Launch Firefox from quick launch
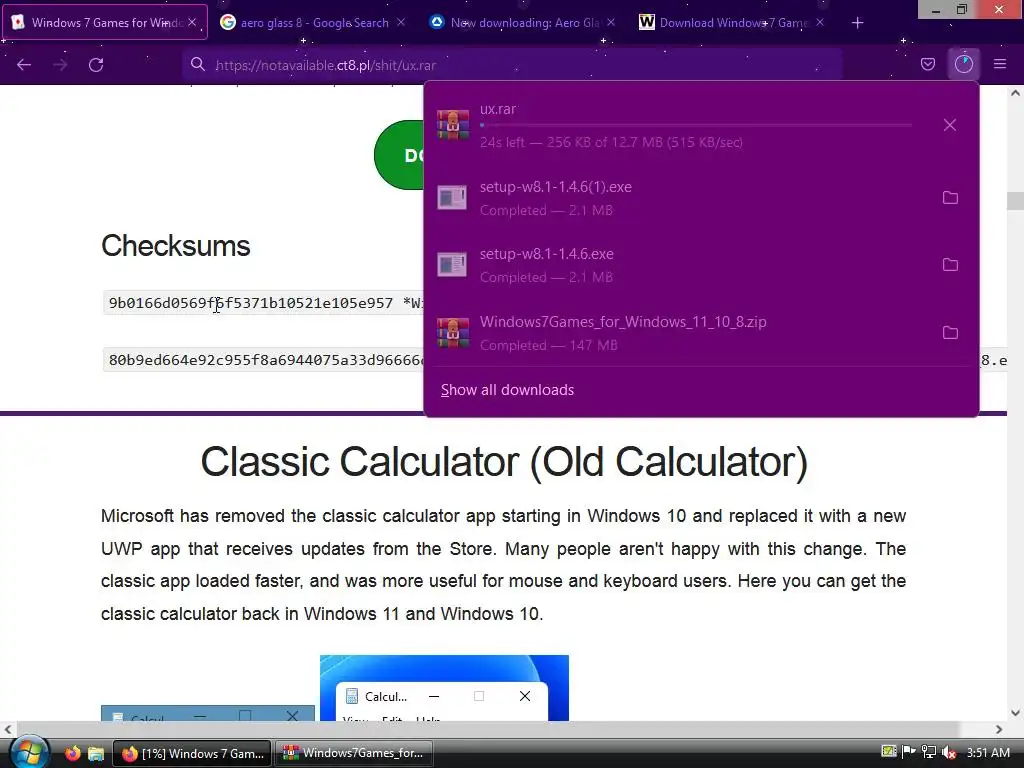 72,753
